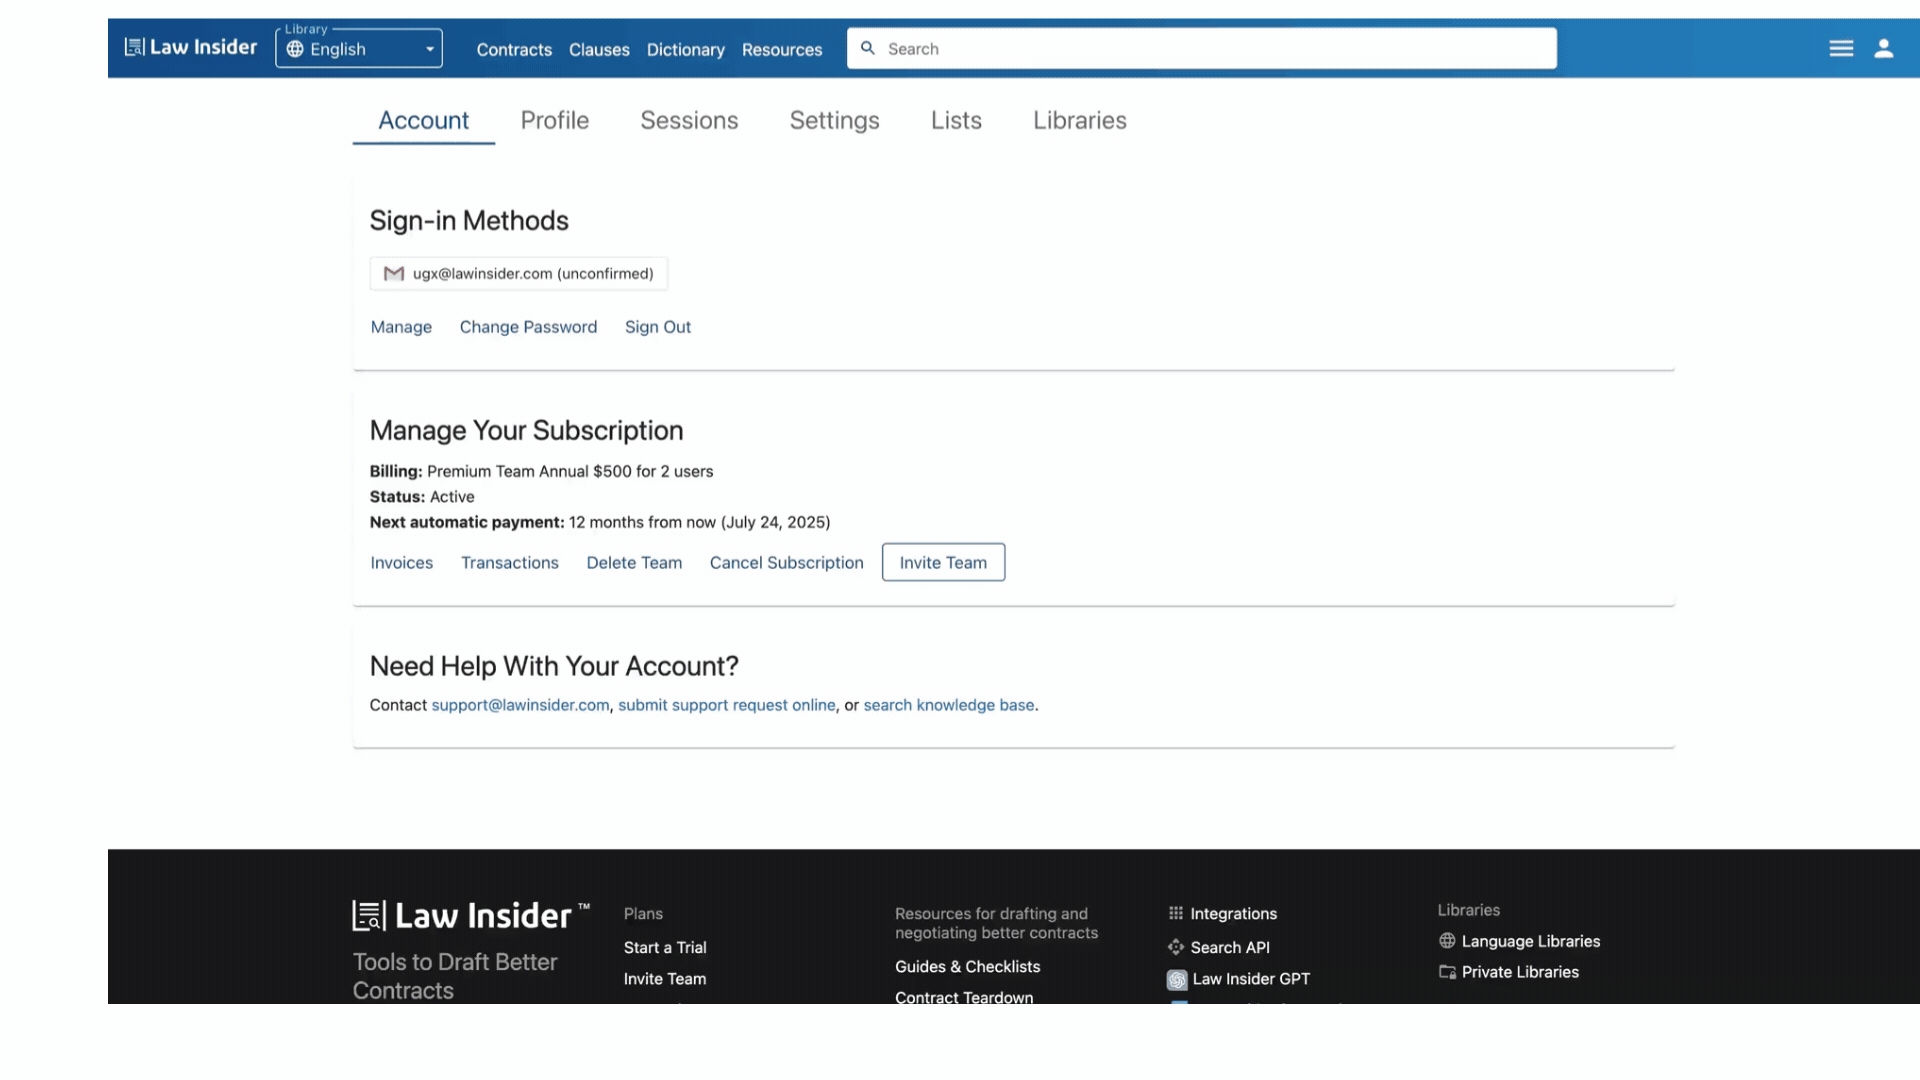Click the Tools to Draft Better Contracts tagline

(x=455, y=976)
